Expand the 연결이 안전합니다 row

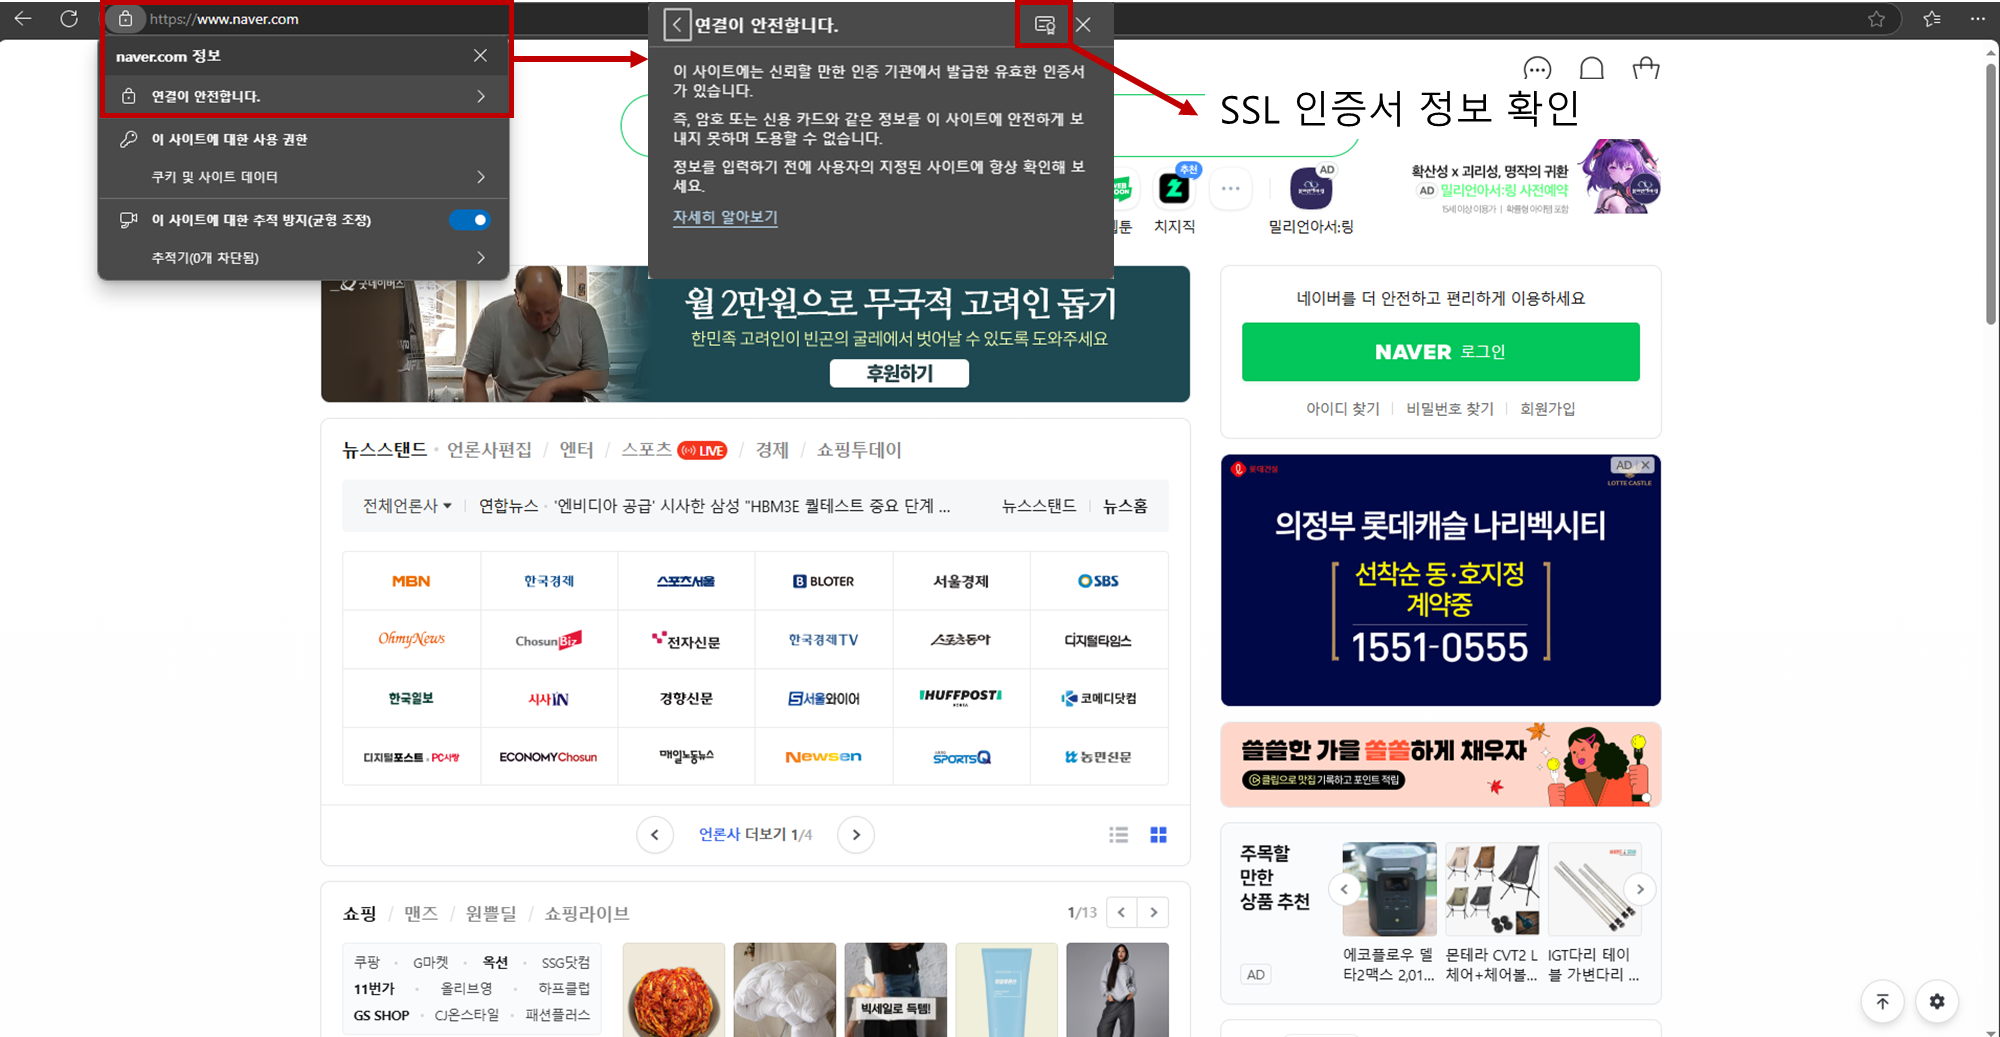tap(306, 96)
